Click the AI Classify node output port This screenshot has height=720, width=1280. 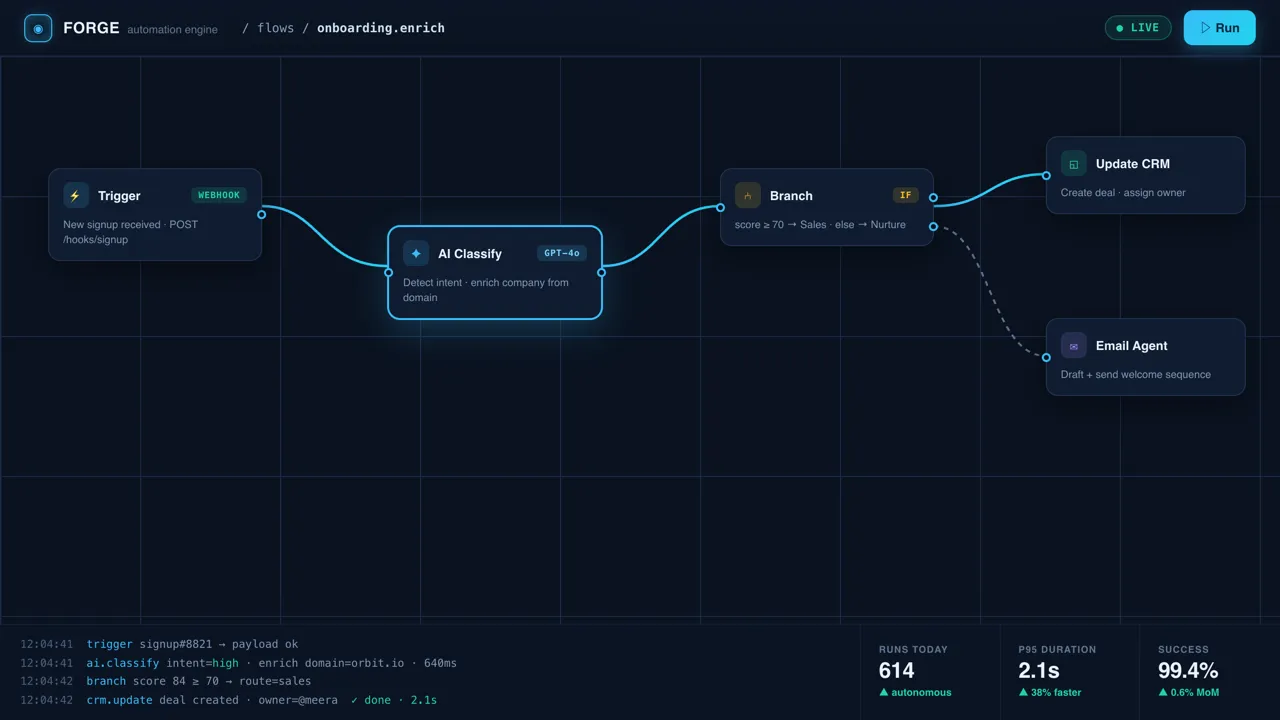coord(601,272)
